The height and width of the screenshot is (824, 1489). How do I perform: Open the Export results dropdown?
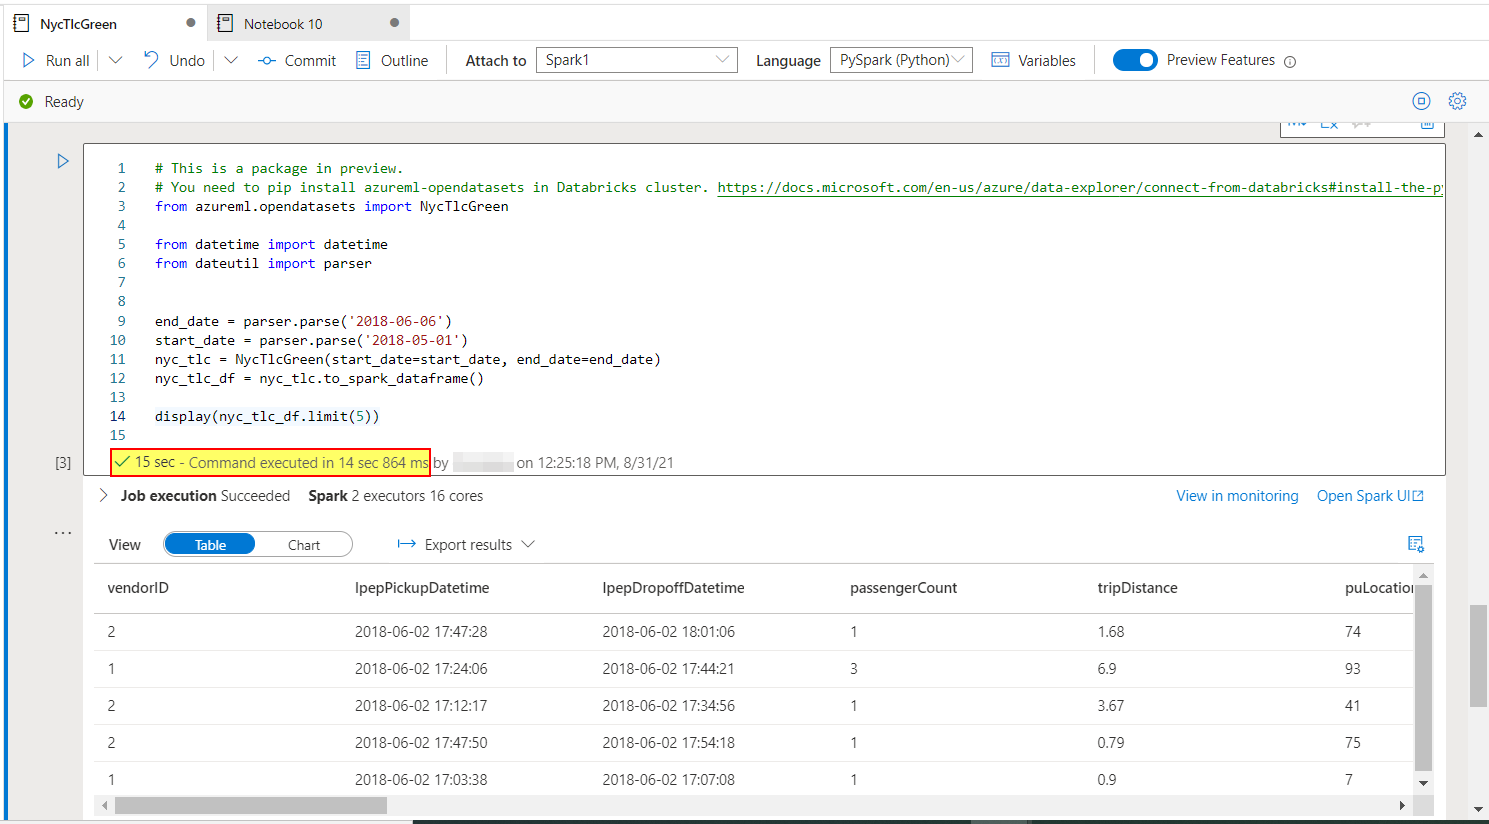point(466,544)
